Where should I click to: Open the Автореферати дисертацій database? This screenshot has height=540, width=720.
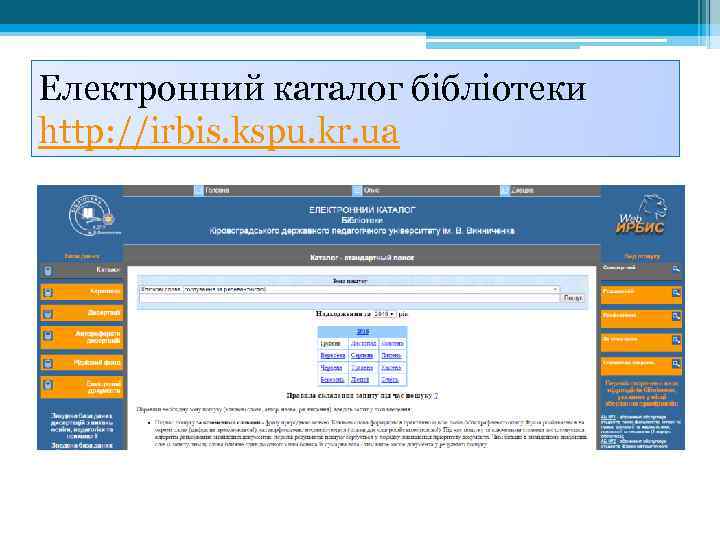82,338
